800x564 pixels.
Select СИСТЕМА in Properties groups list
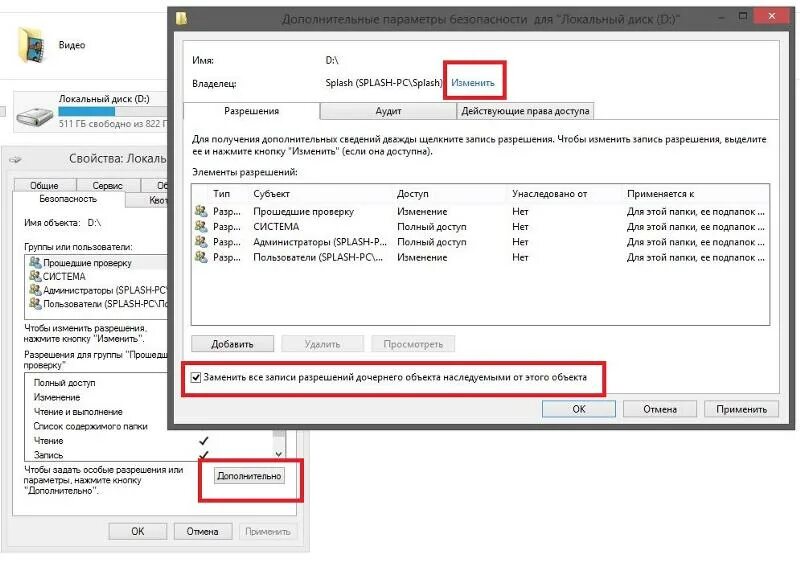pyautogui.click(x=97, y=277)
